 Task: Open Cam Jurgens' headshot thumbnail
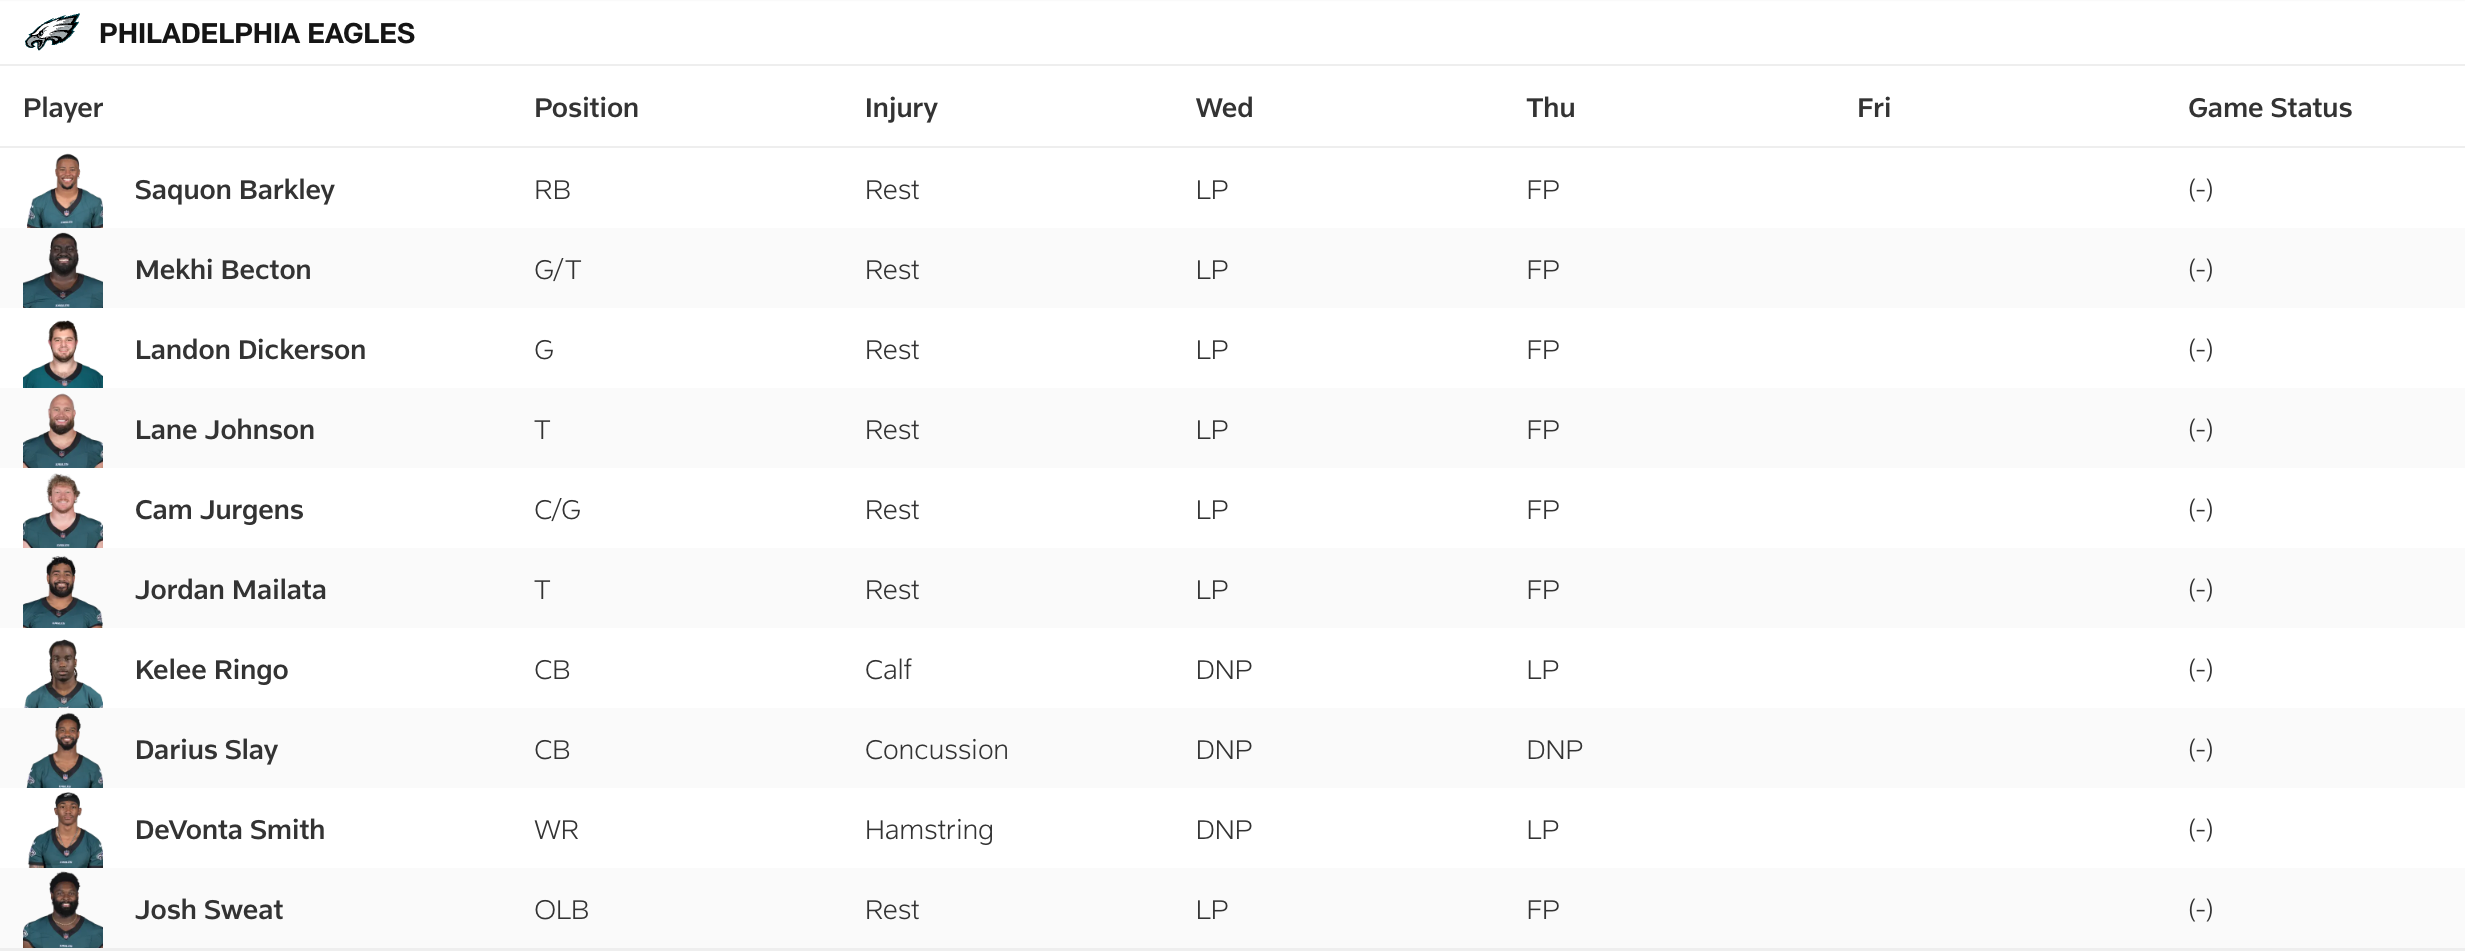click(63, 511)
